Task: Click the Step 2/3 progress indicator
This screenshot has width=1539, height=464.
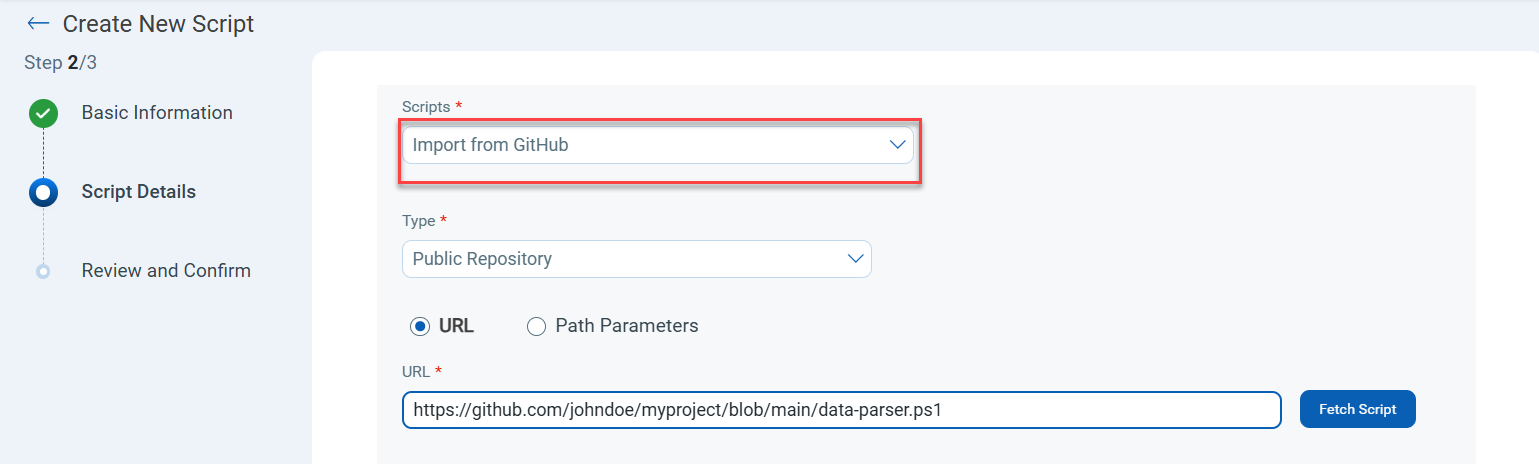Action: point(60,63)
